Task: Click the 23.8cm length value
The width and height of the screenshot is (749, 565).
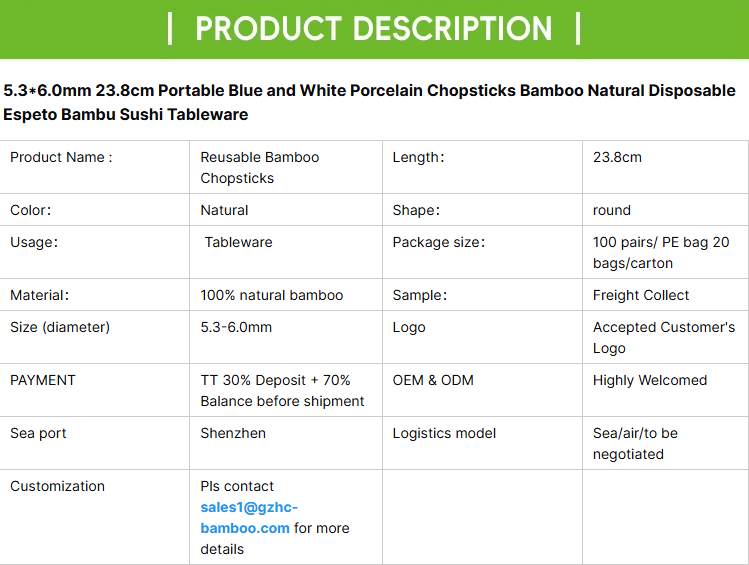Action: [x=617, y=157]
